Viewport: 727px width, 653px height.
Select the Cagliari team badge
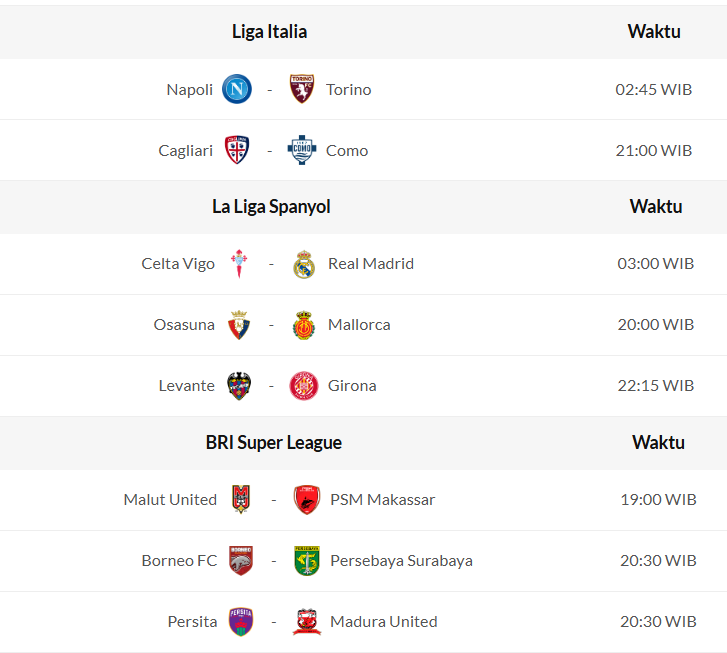point(237,150)
